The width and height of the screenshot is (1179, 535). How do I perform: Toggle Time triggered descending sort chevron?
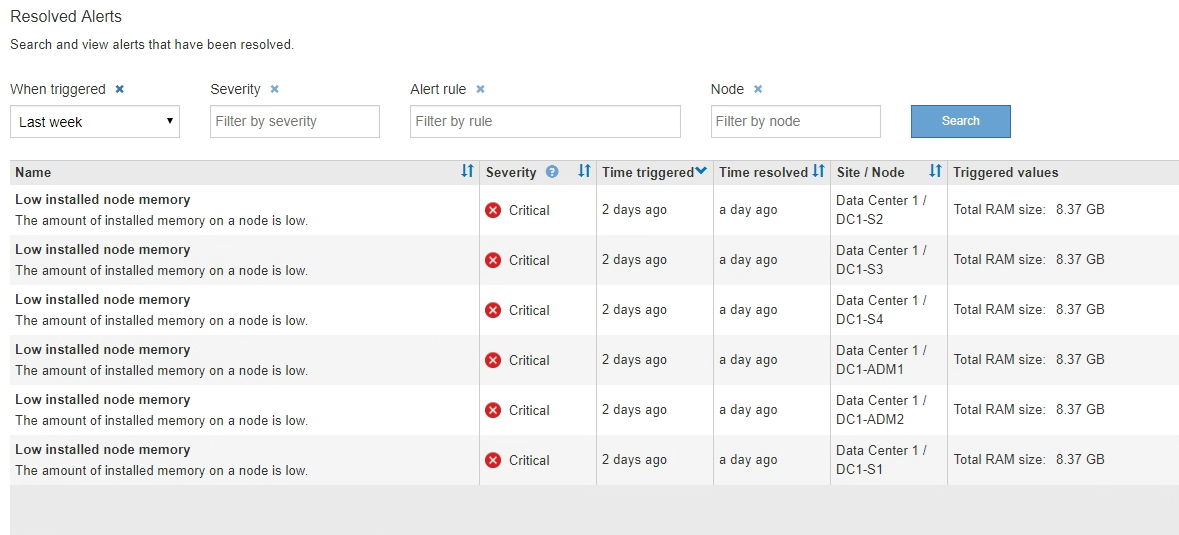pyautogui.click(x=701, y=172)
